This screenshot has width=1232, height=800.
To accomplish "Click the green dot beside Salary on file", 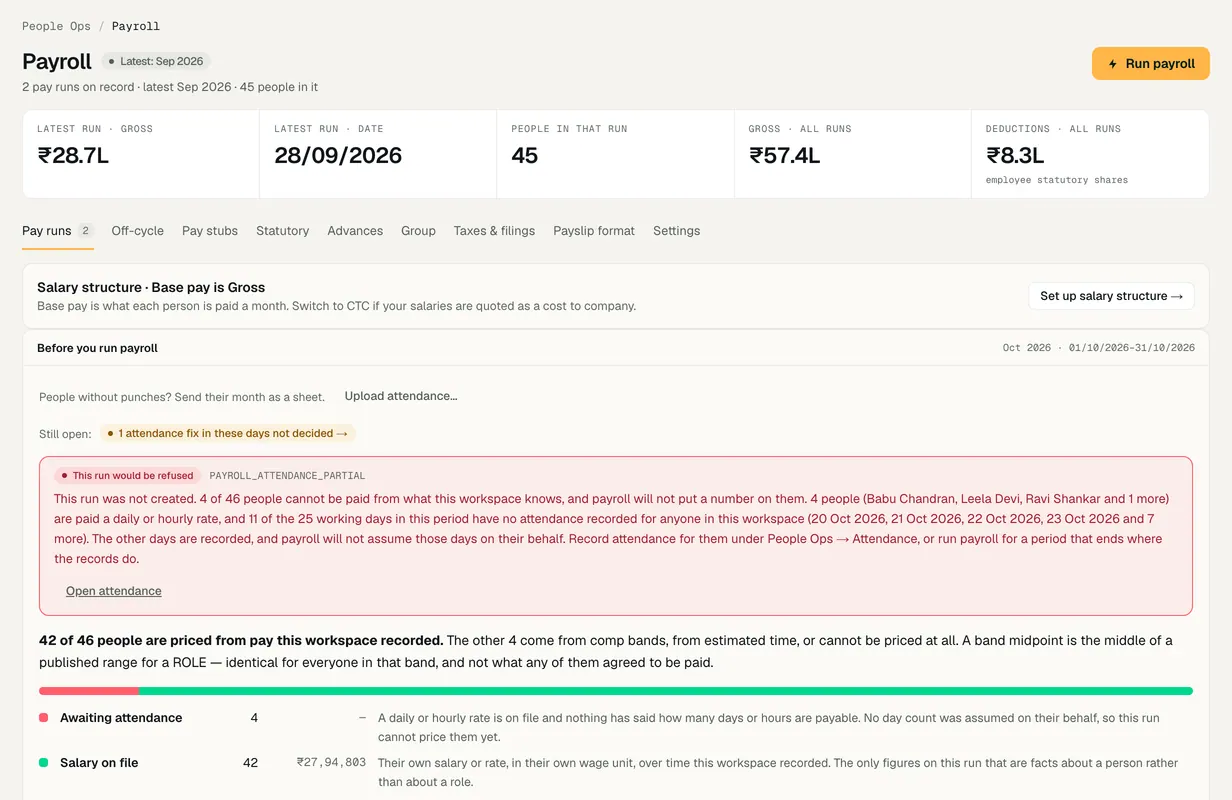I will point(44,763).
